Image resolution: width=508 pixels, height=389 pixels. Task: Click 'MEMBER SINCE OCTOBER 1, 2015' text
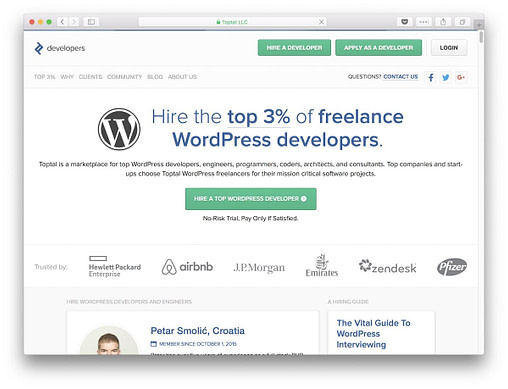click(198, 344)
